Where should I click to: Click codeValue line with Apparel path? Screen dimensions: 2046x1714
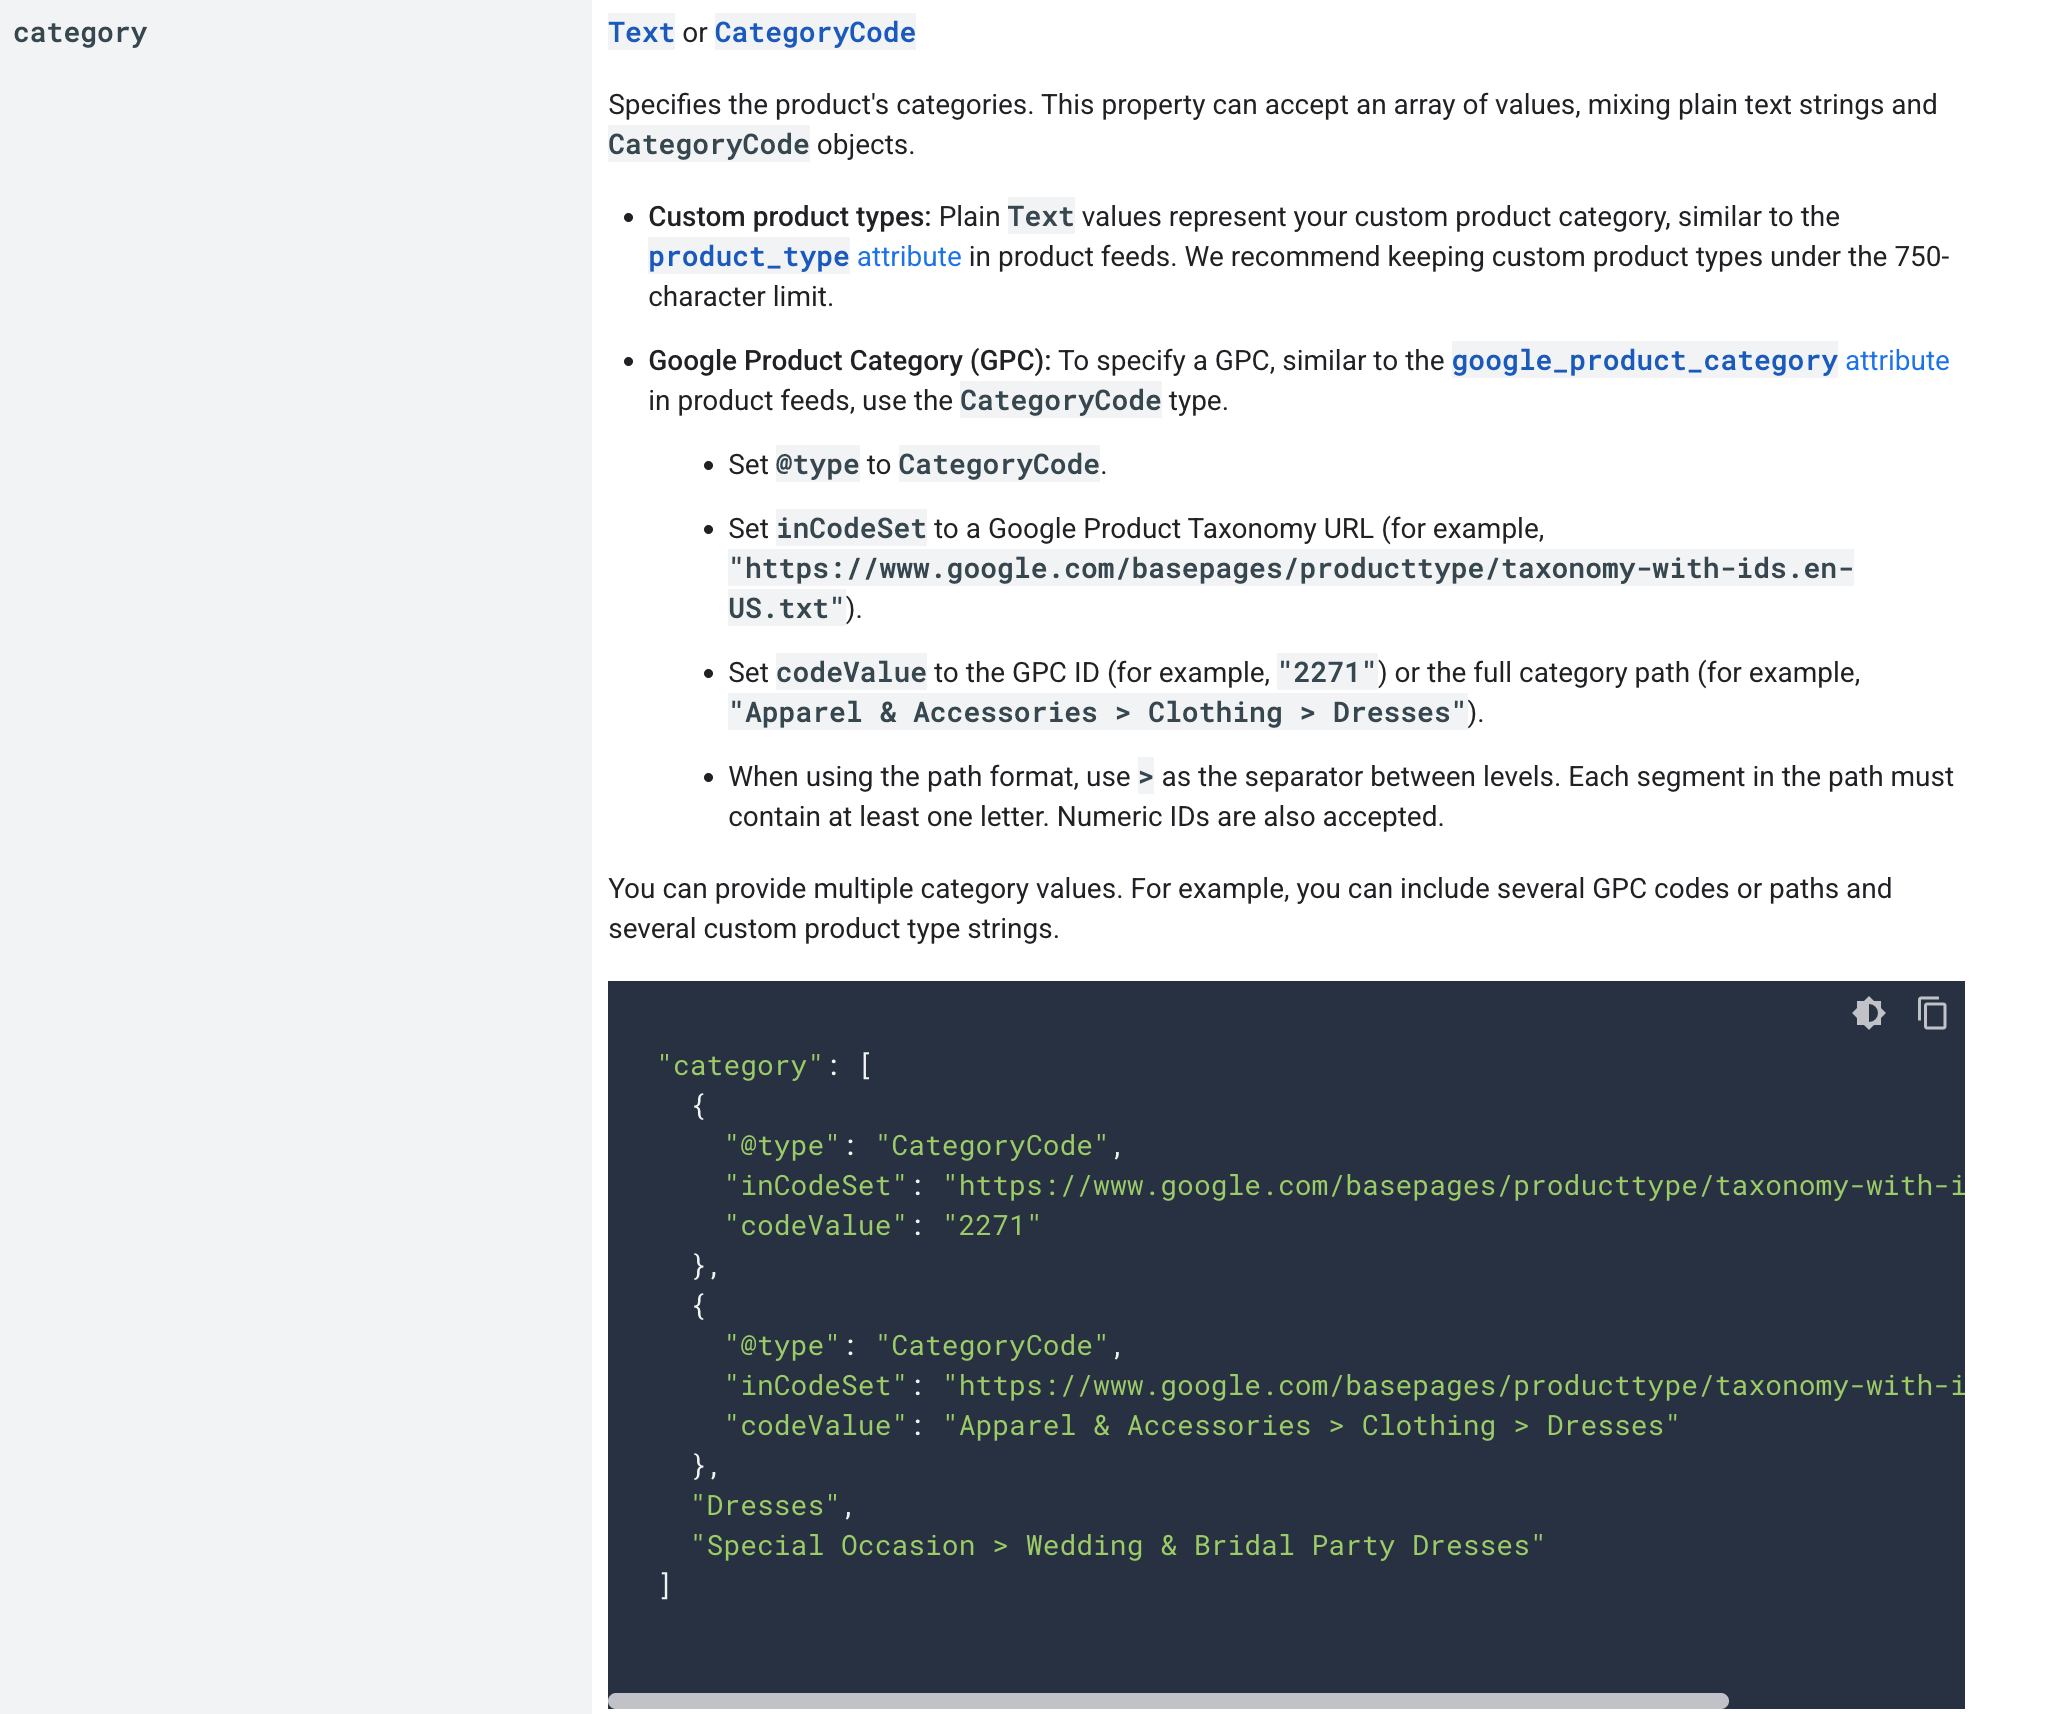pos(1201,1426)
